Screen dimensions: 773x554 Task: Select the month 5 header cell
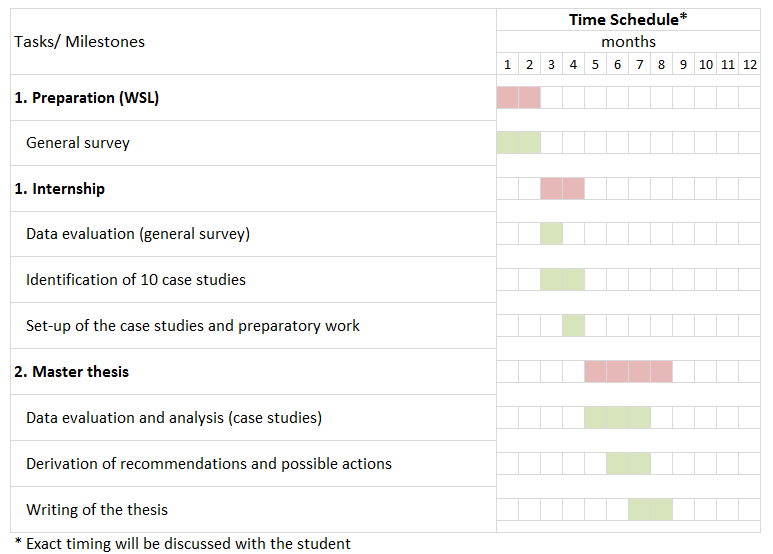(x=595, y=65)
